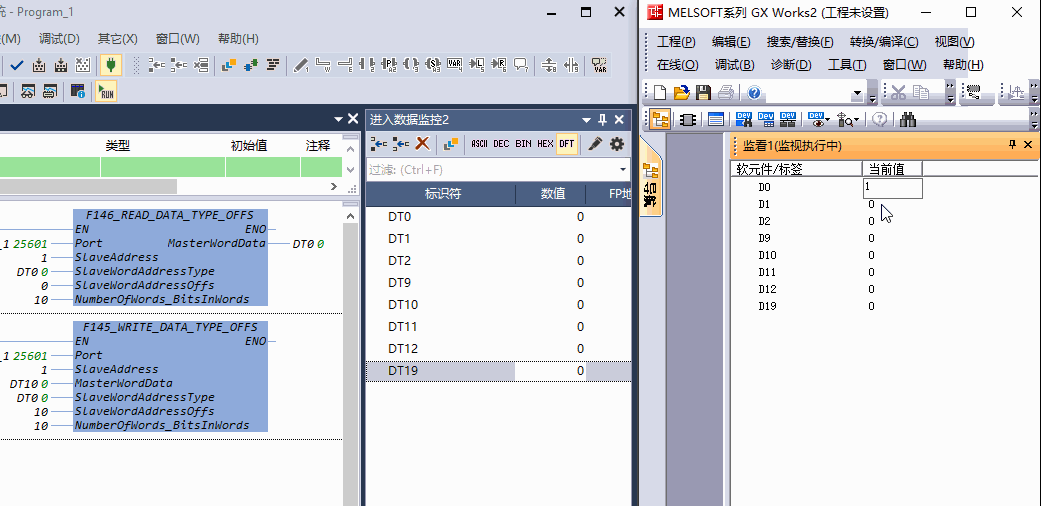Click the blue checkmark compile icon
The image size is (1041, 506).
click(x=17, y=66)
